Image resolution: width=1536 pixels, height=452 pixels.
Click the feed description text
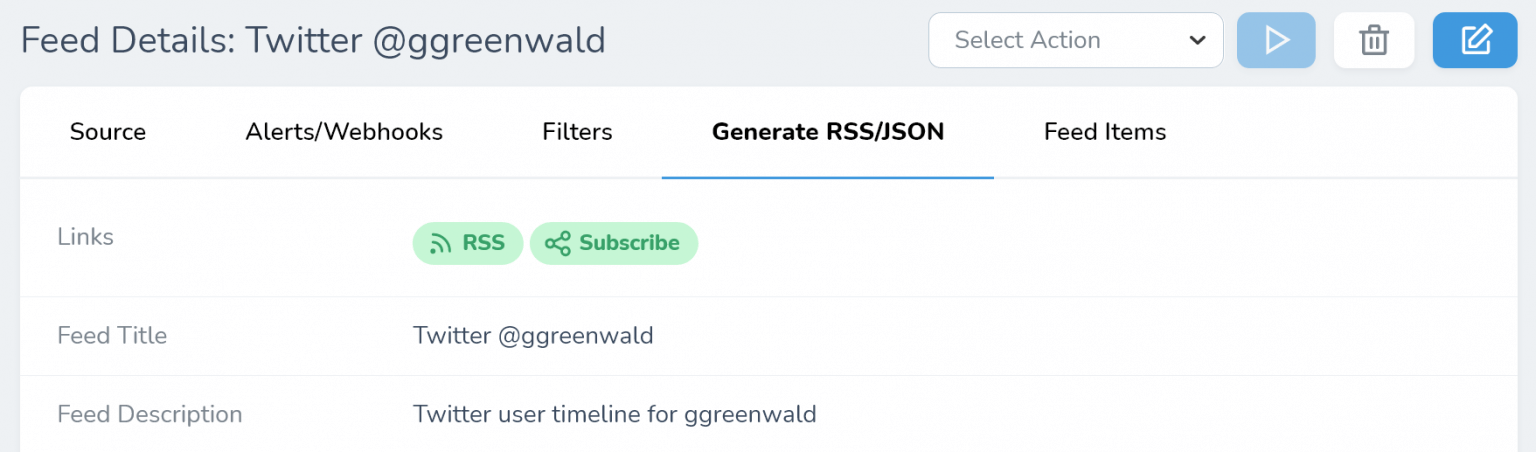click(x=614, y=414)
